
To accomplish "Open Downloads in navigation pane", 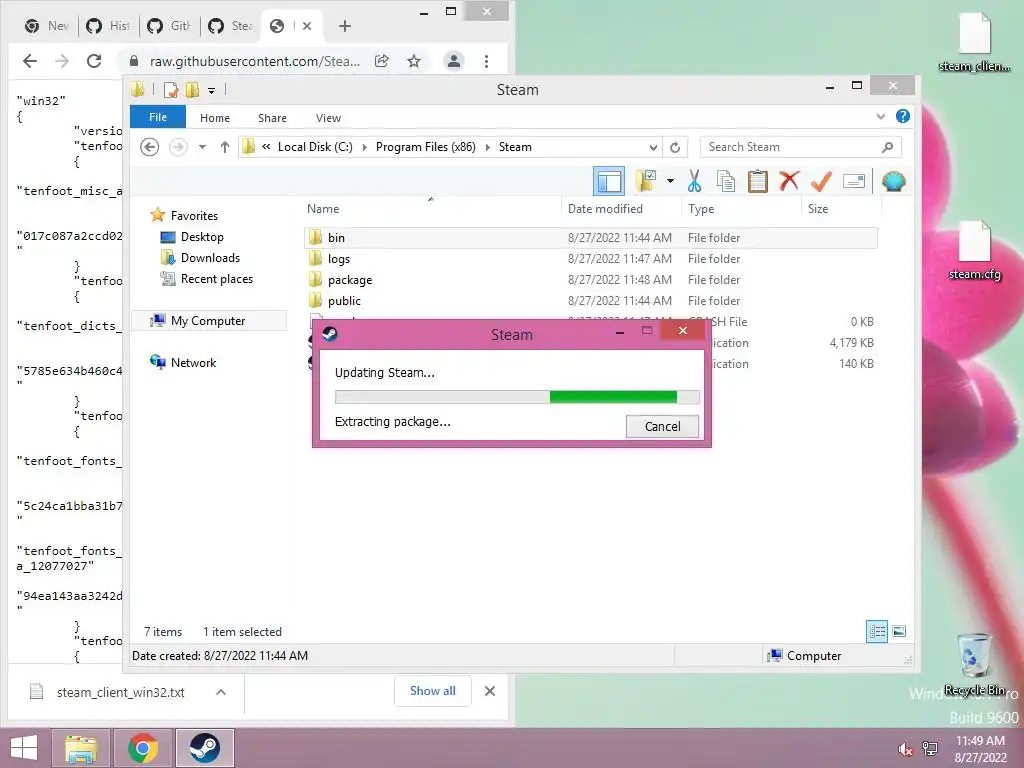I will [210, 258].
